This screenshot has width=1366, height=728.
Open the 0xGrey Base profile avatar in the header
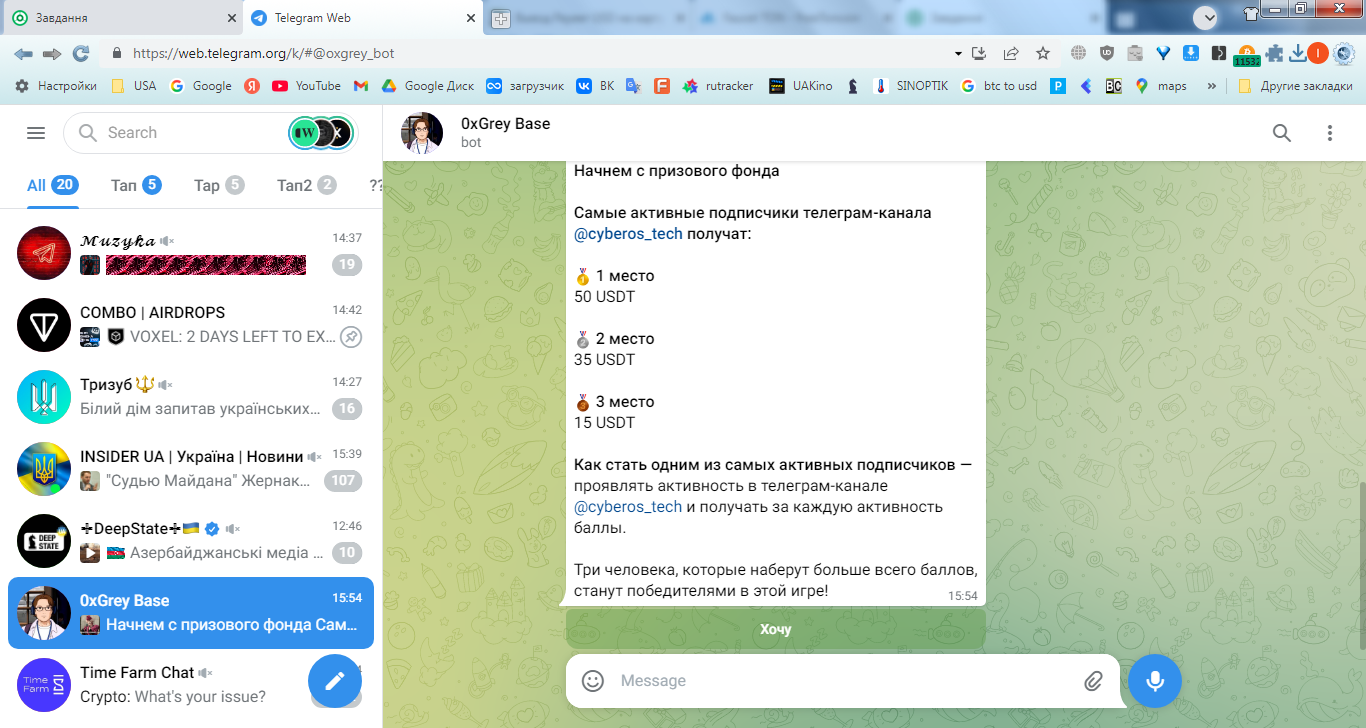click(422, 133)
